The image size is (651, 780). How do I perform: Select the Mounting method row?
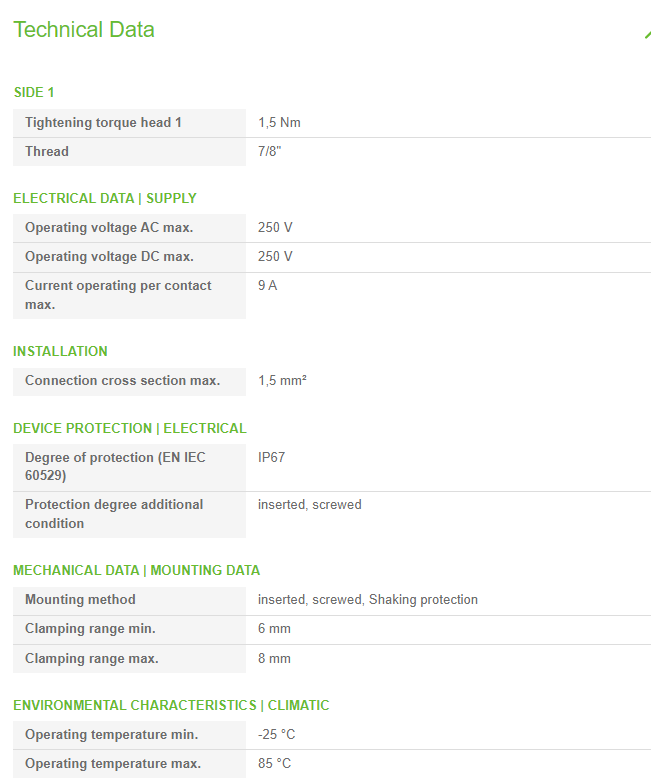point(332,600)
